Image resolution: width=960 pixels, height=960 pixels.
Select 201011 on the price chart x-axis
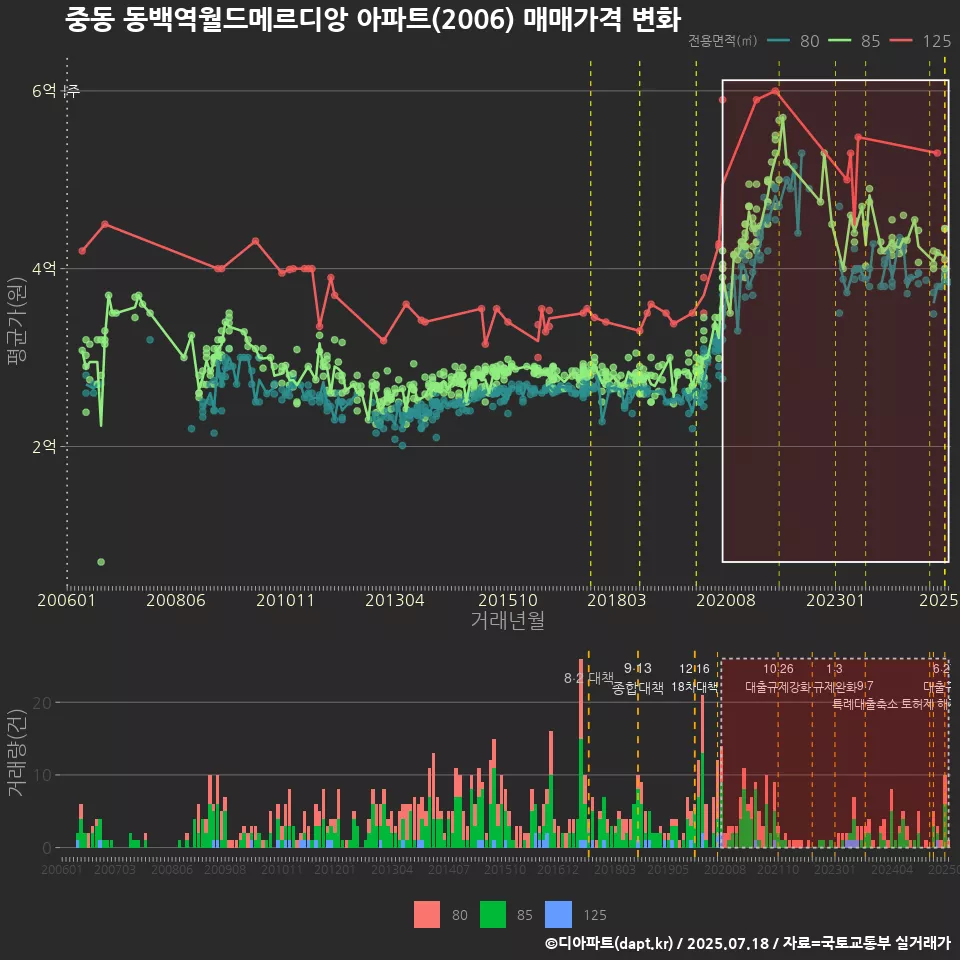(x=285, y=600)
